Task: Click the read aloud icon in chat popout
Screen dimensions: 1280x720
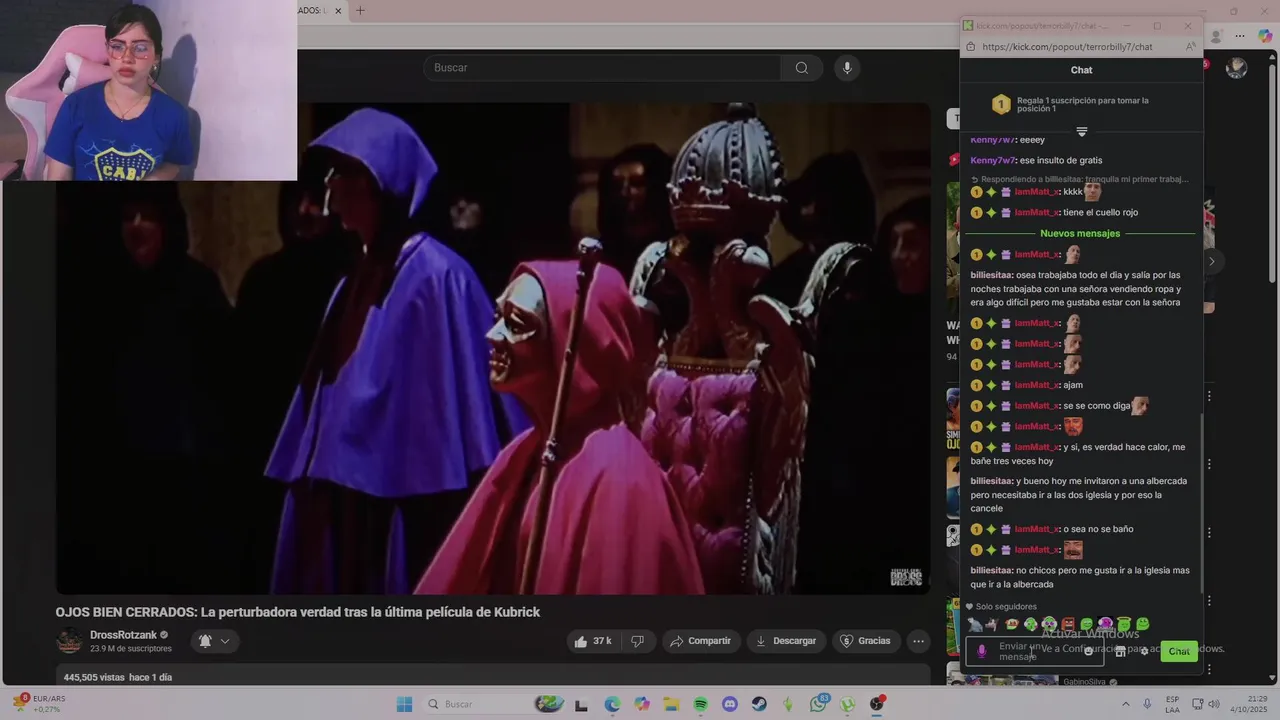Action: point(1190,47)
